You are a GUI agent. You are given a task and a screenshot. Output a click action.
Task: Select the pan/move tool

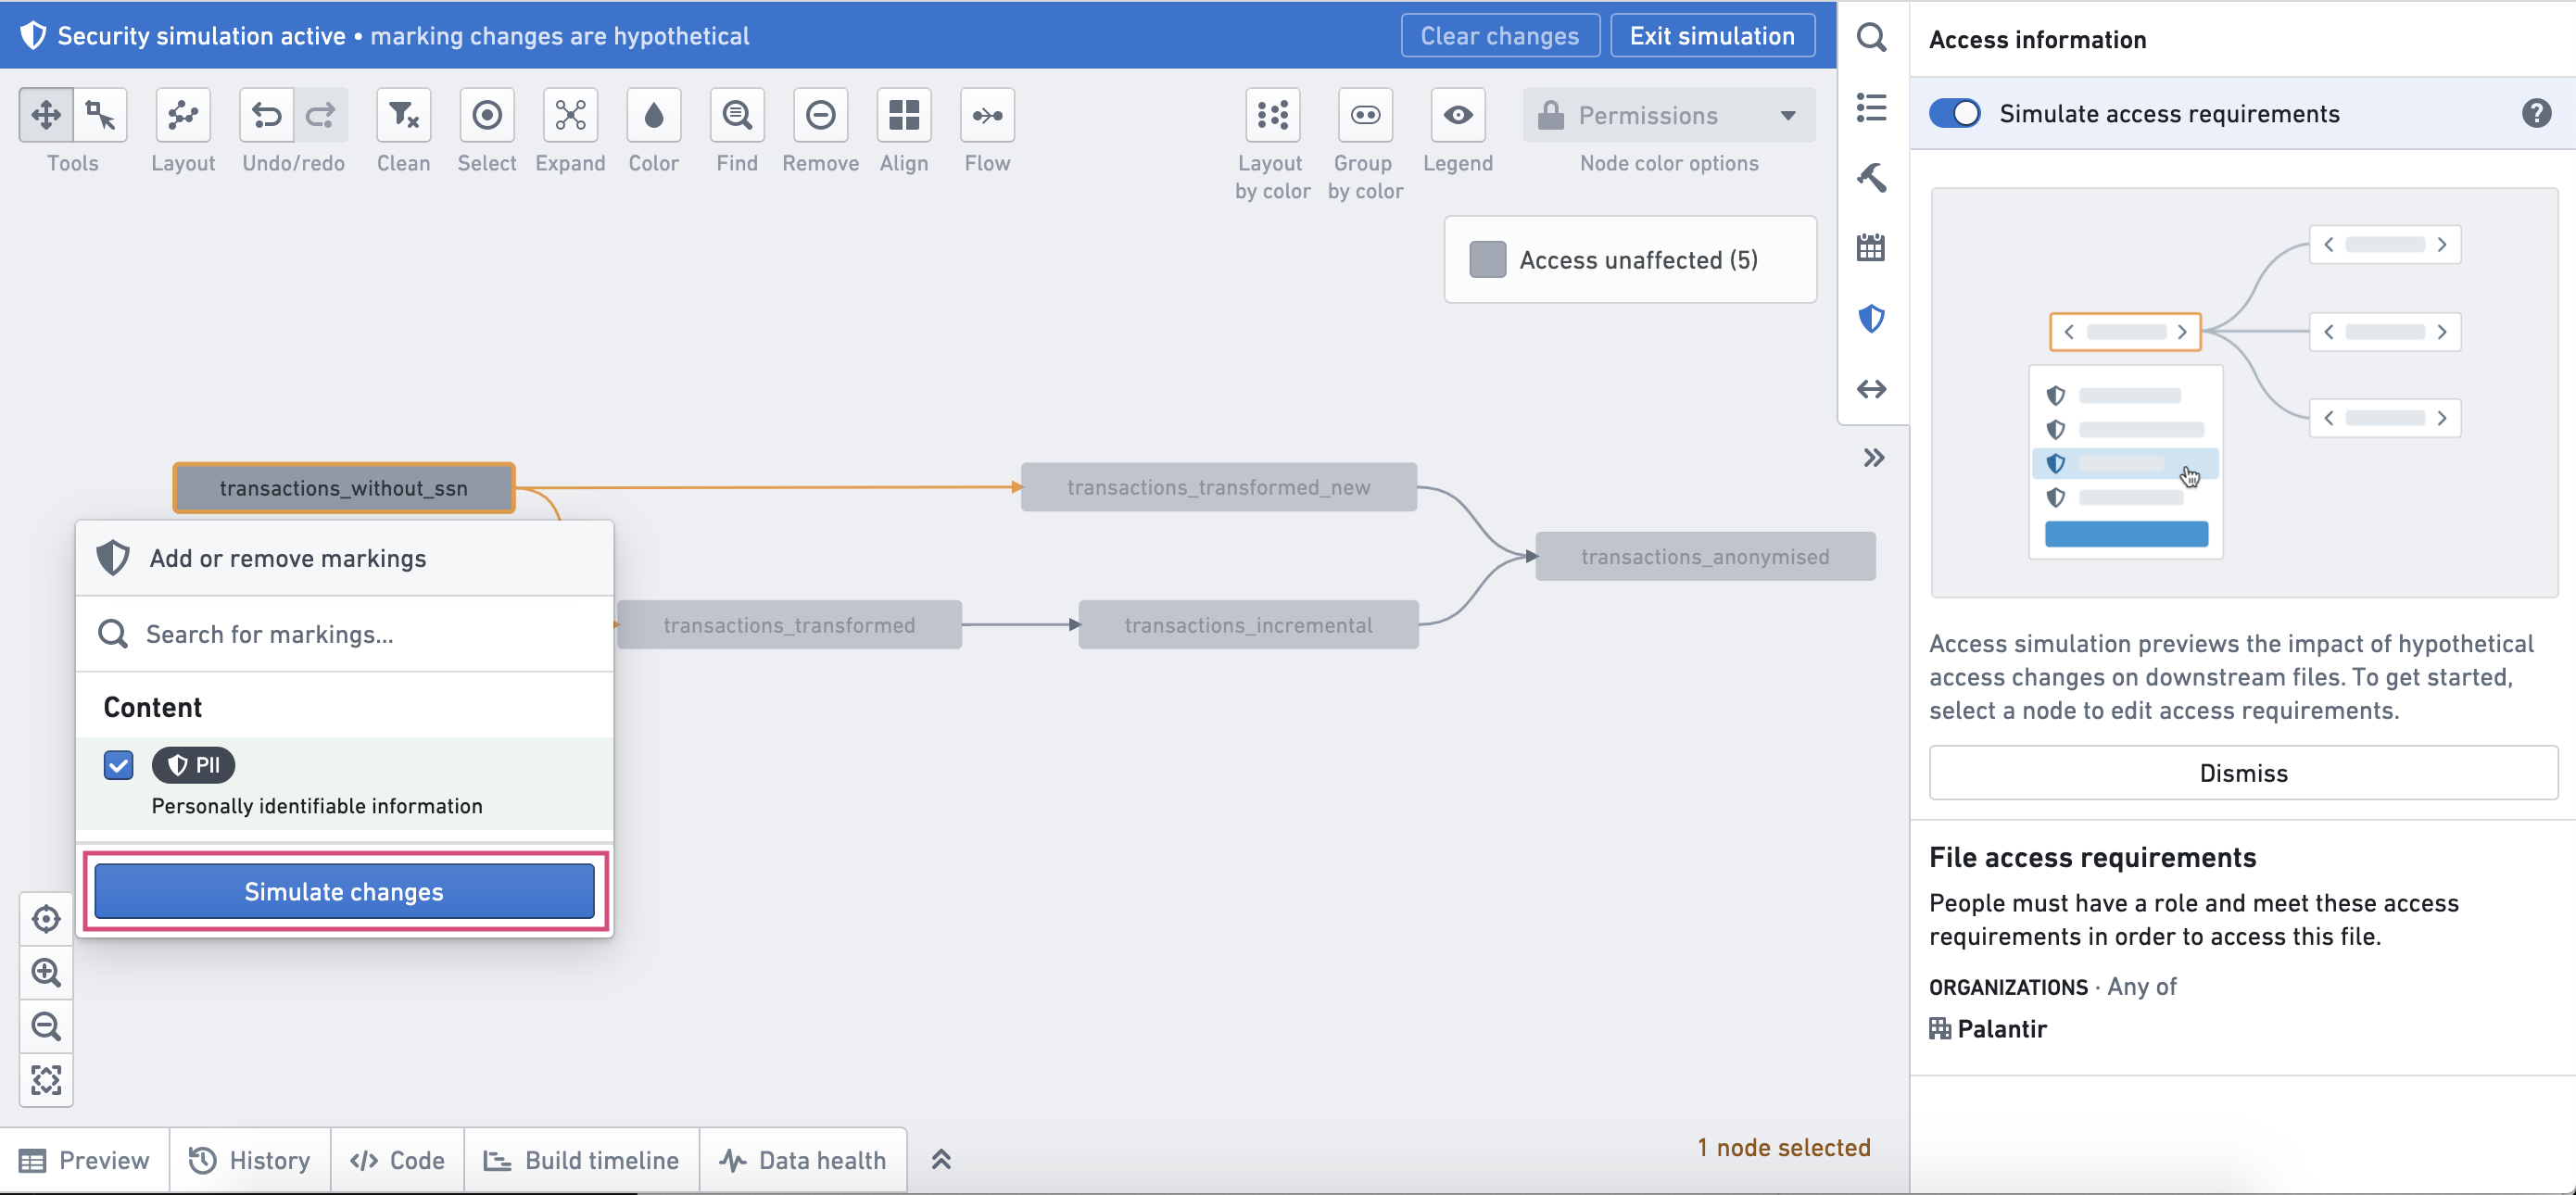pyautogui.click(x=46, y=115)
